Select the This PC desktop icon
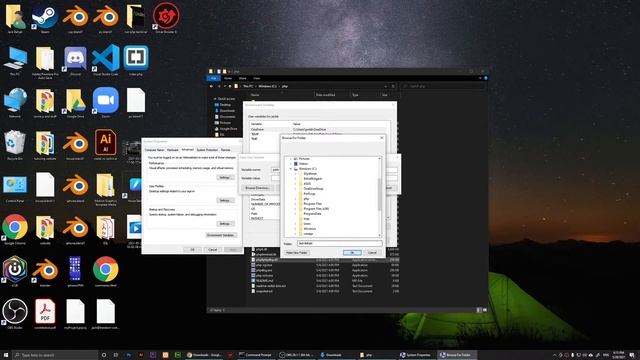 click(15, 60)
